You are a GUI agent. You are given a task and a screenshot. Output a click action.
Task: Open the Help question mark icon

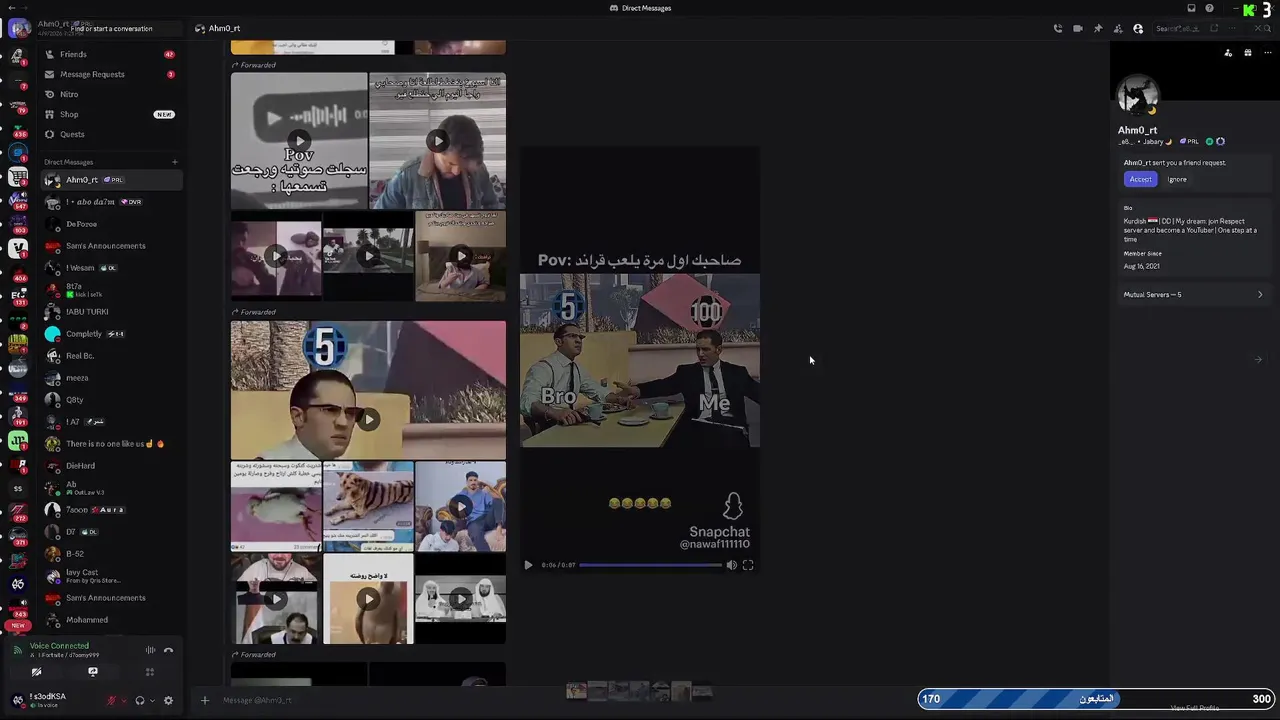1209,8
